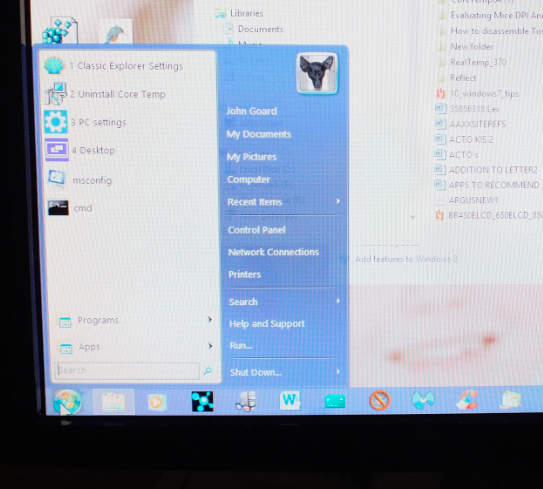Click Recent Items entry

click(x=255, y=202)
